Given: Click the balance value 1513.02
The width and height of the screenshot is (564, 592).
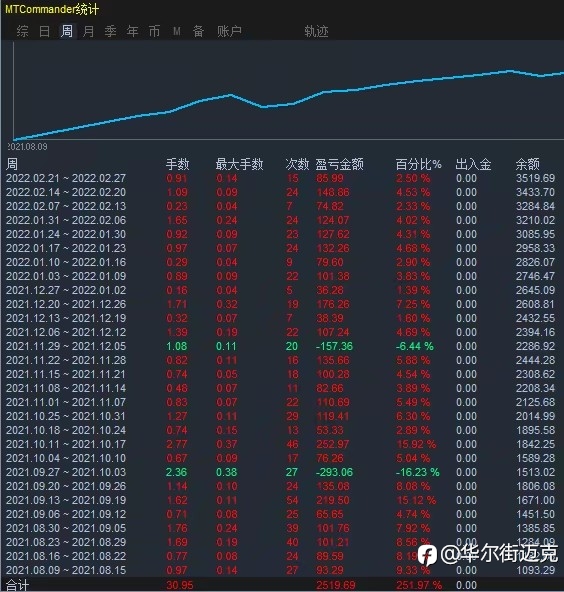Looking at the screenshot, I should point(536,472).
